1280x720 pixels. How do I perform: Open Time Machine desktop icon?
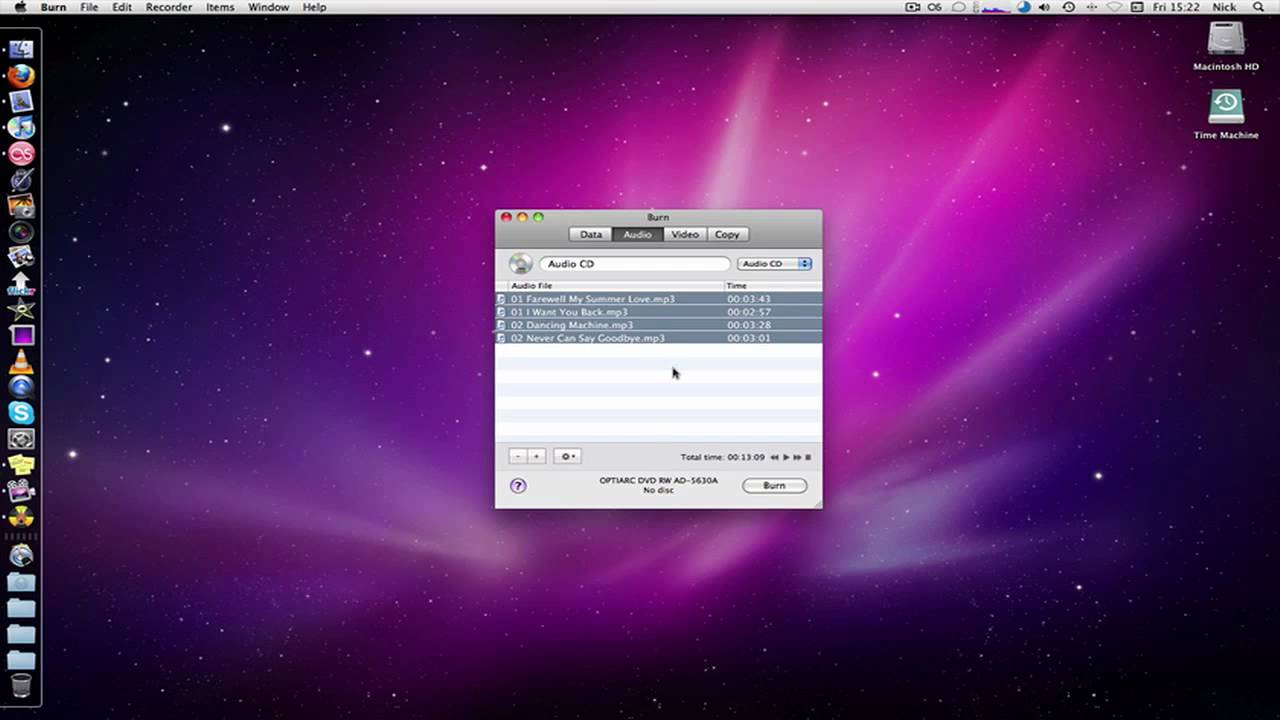pyautogui.click(x=1226, y=114)
